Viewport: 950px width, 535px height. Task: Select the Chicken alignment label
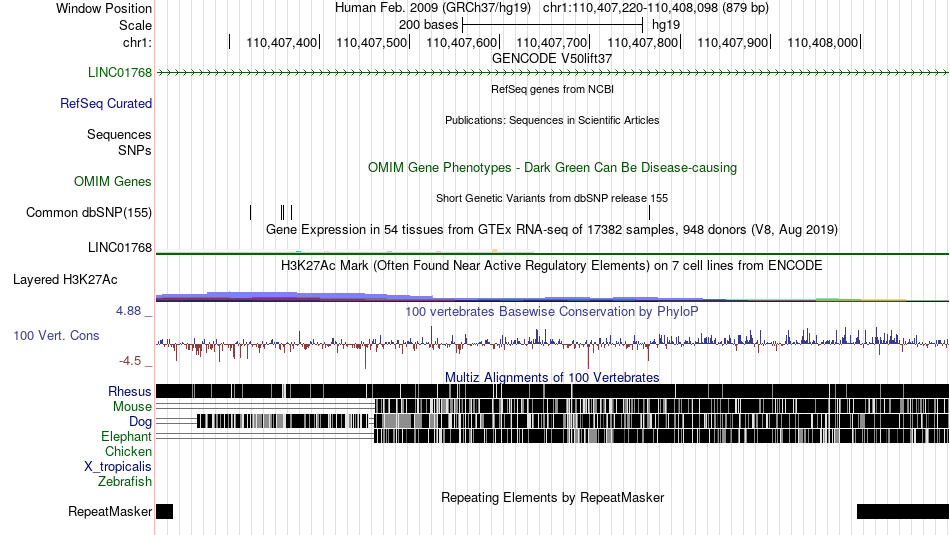tap(128, 451)
